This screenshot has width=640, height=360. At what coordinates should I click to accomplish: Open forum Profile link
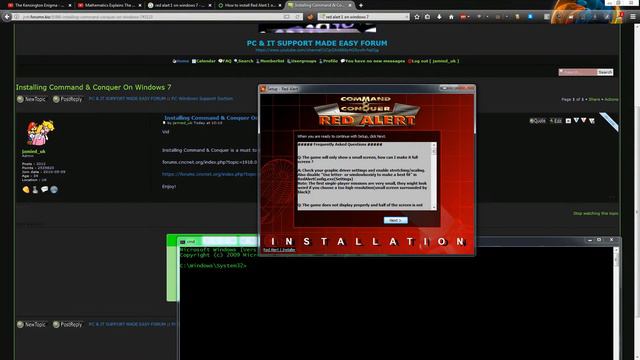tap(329, 61)
